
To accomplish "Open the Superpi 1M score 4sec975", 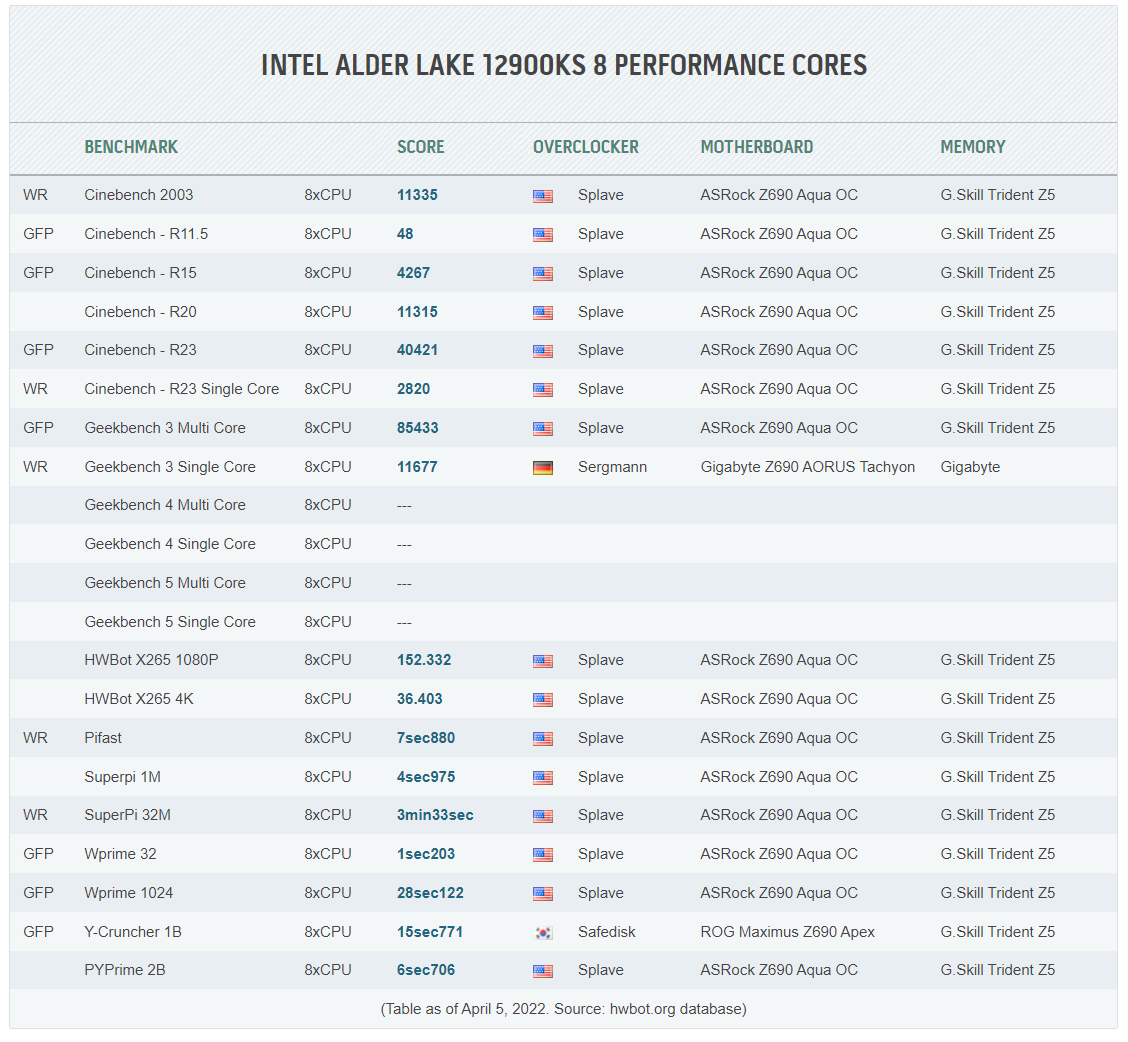I will [426, 776].
